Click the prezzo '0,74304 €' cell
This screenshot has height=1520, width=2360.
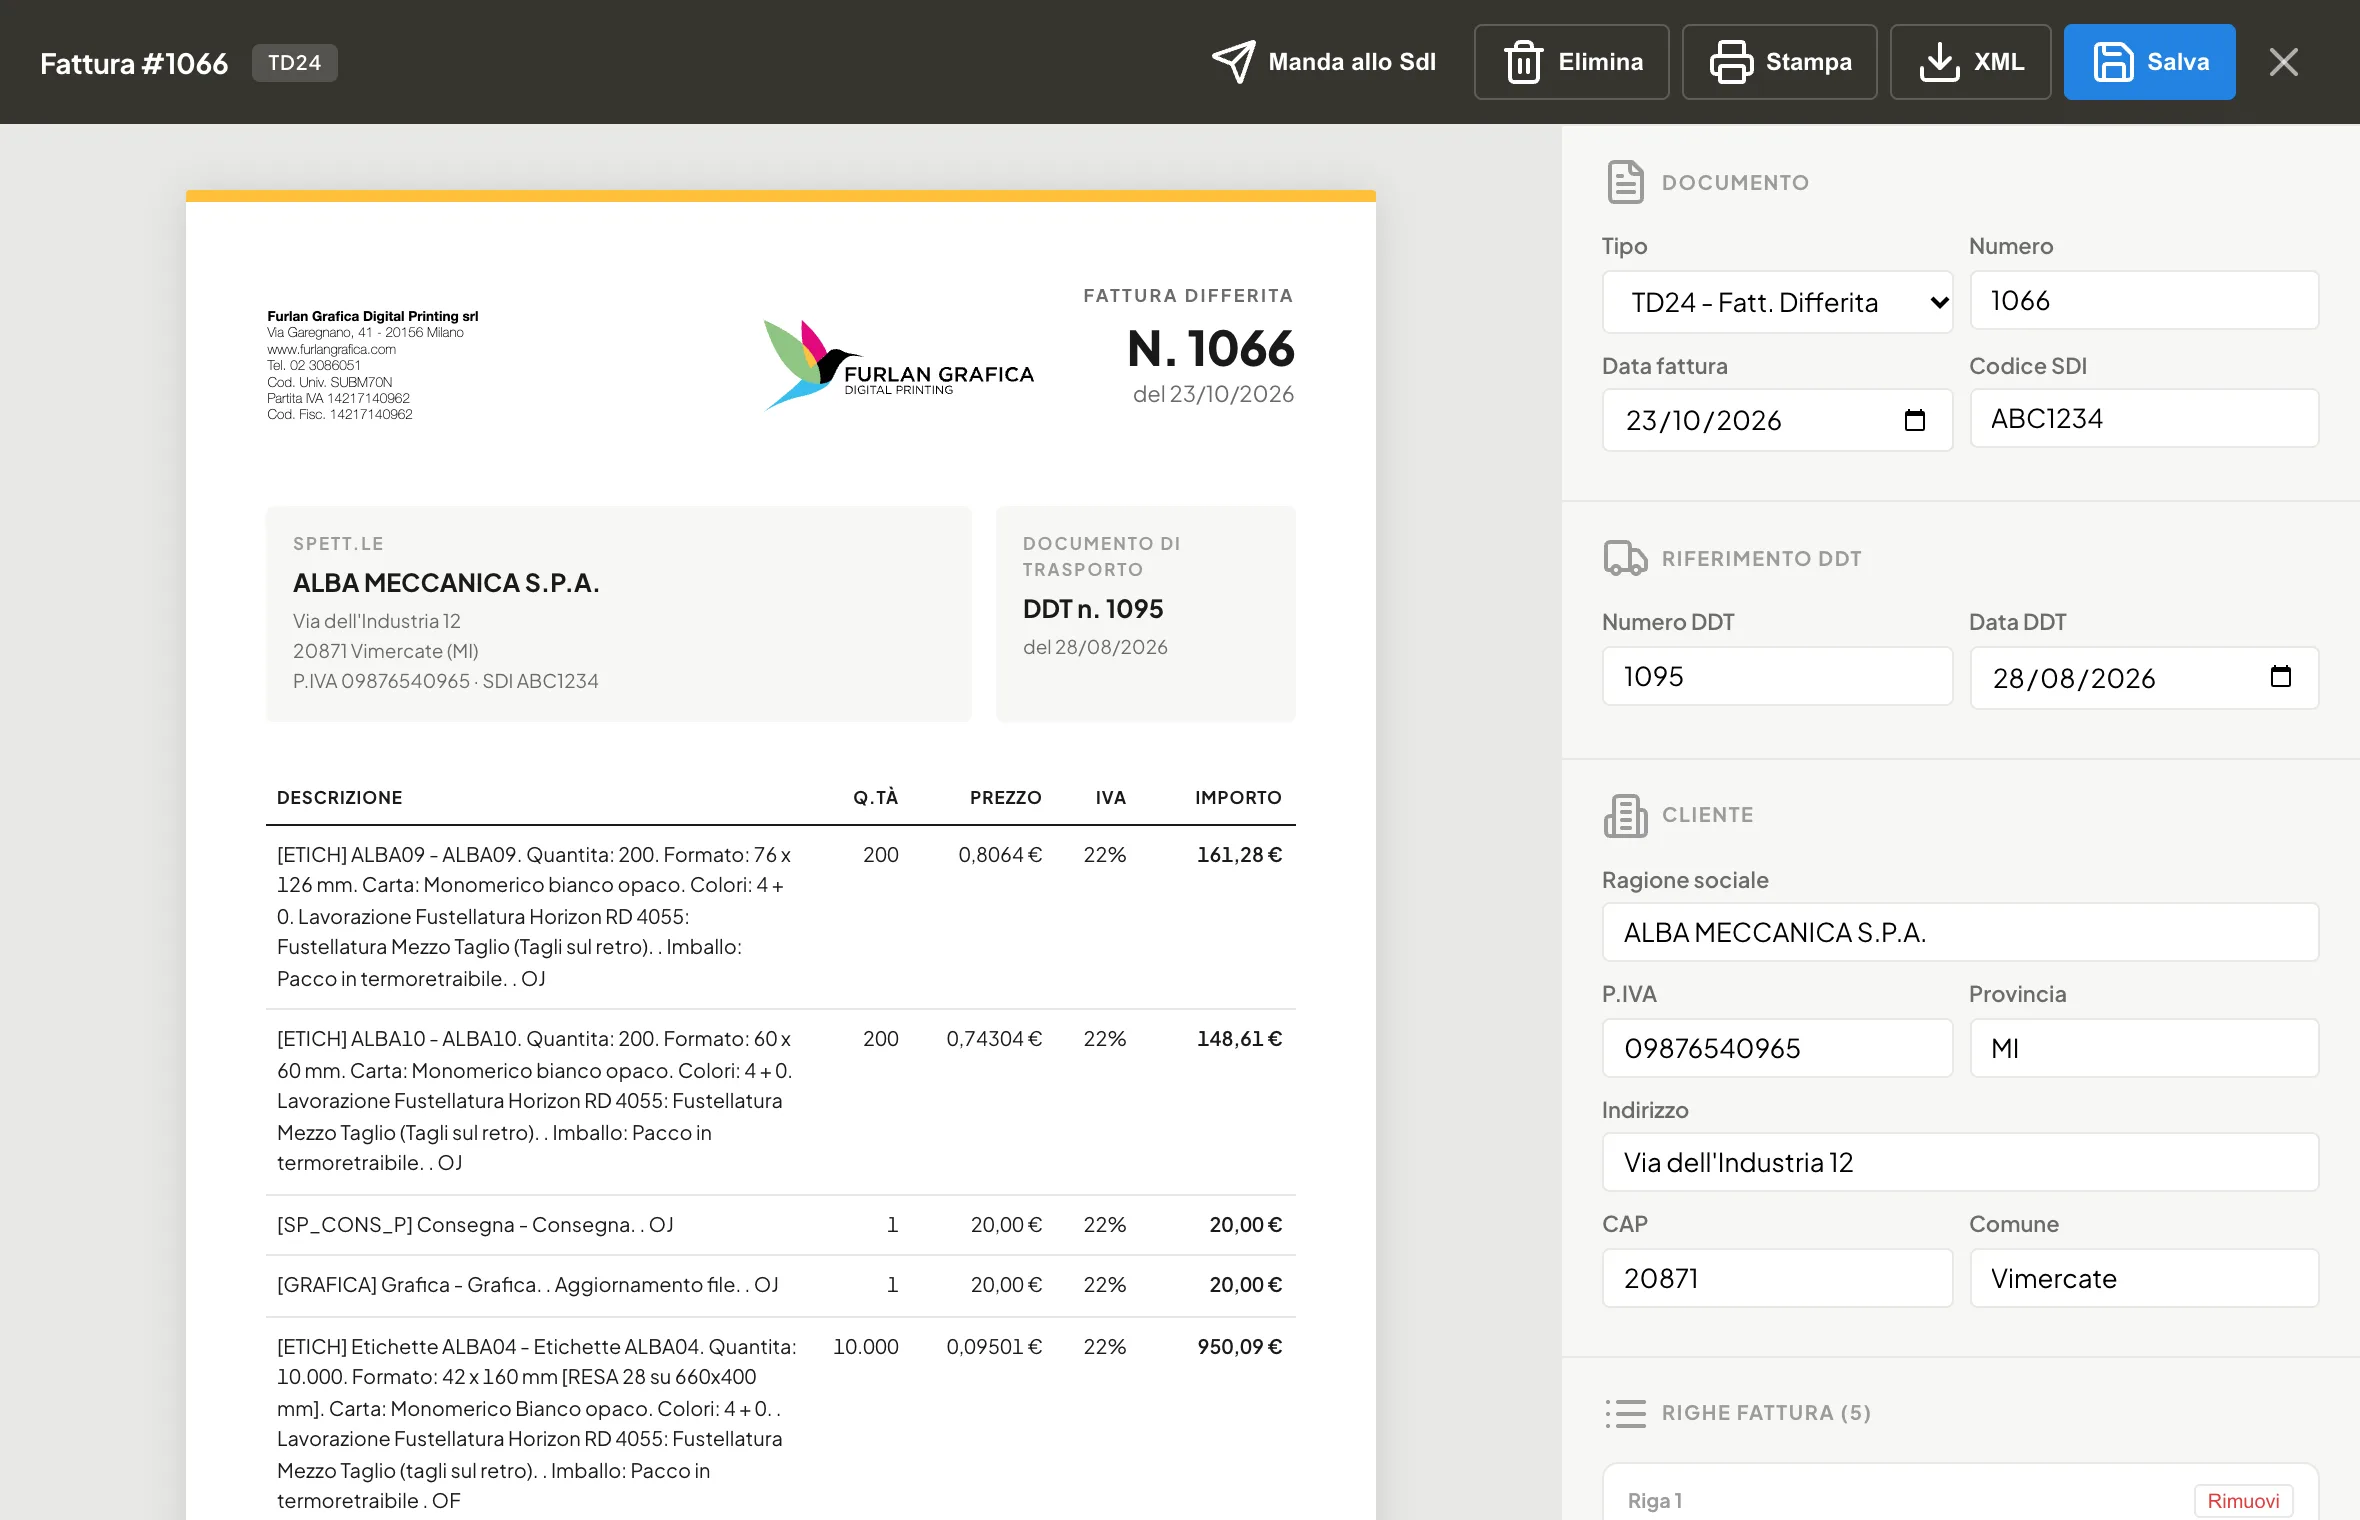tap(994, 1039)
